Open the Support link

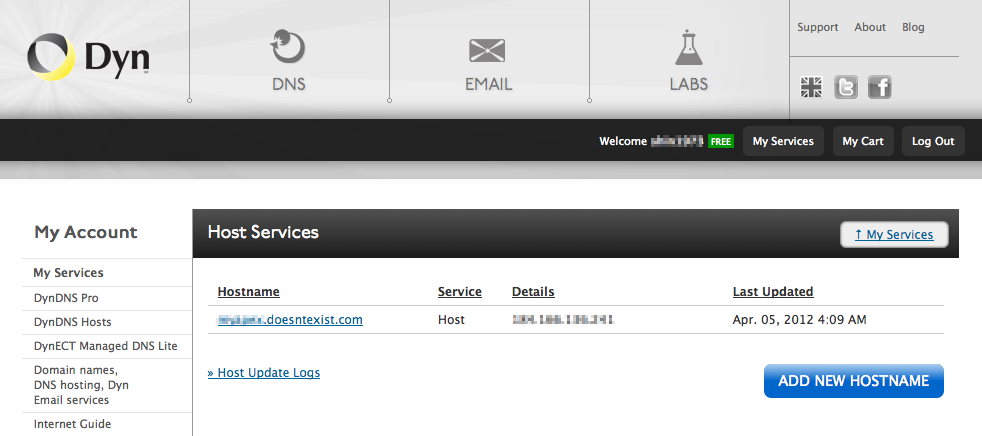(817, 27)
